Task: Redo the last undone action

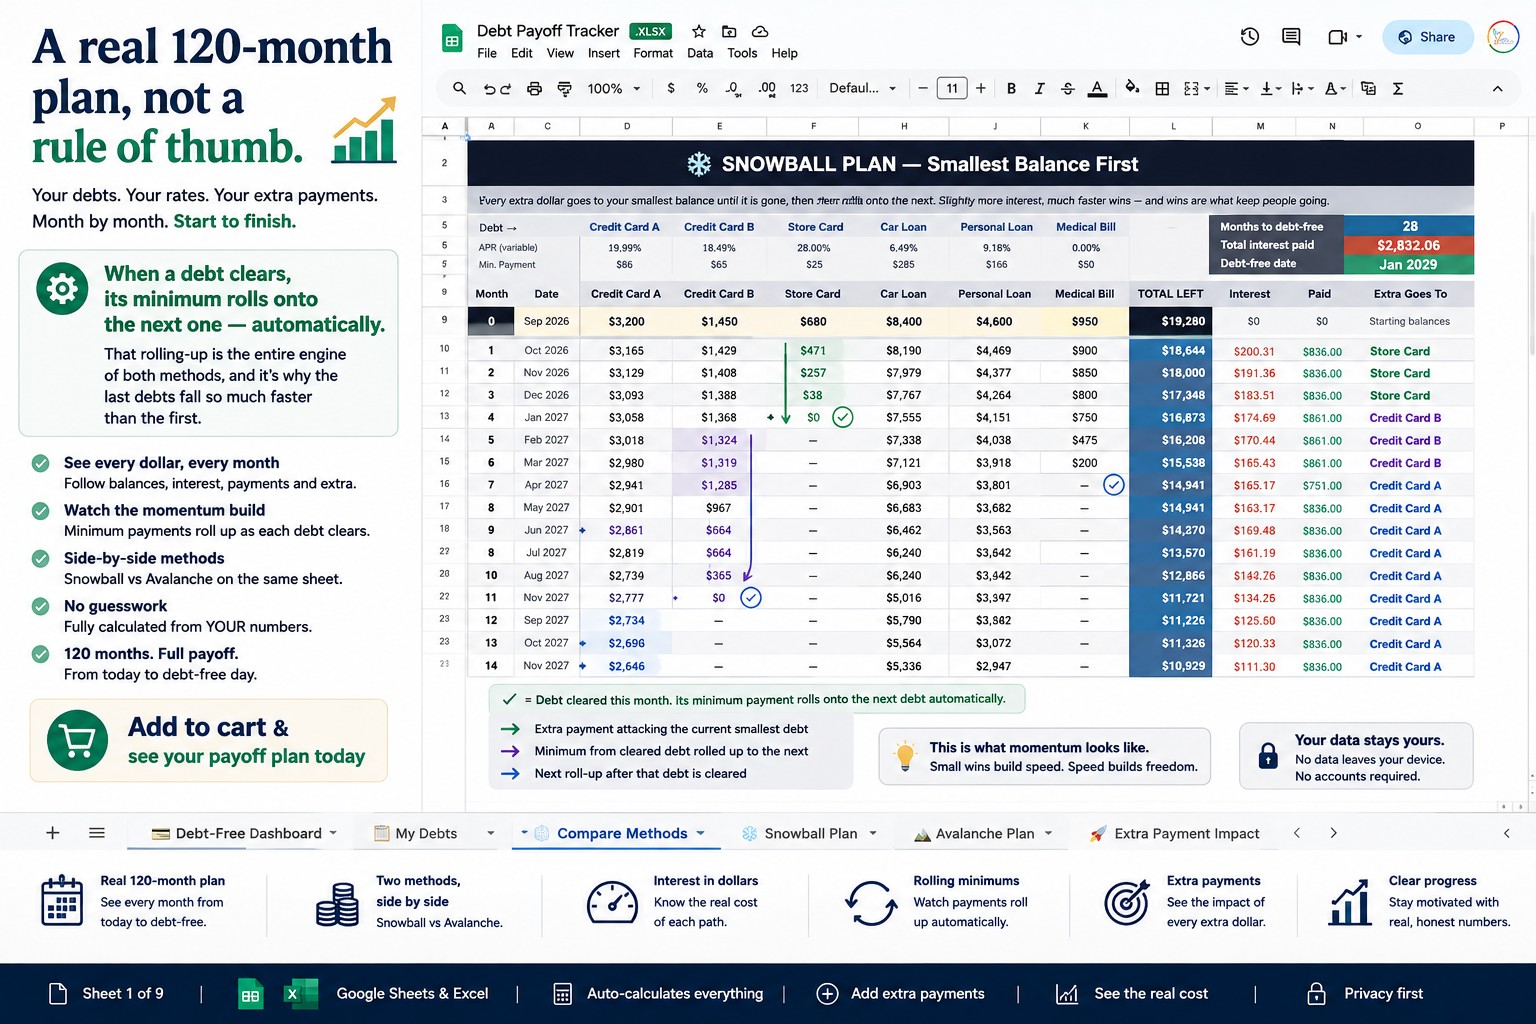Action: coord(506,89)
